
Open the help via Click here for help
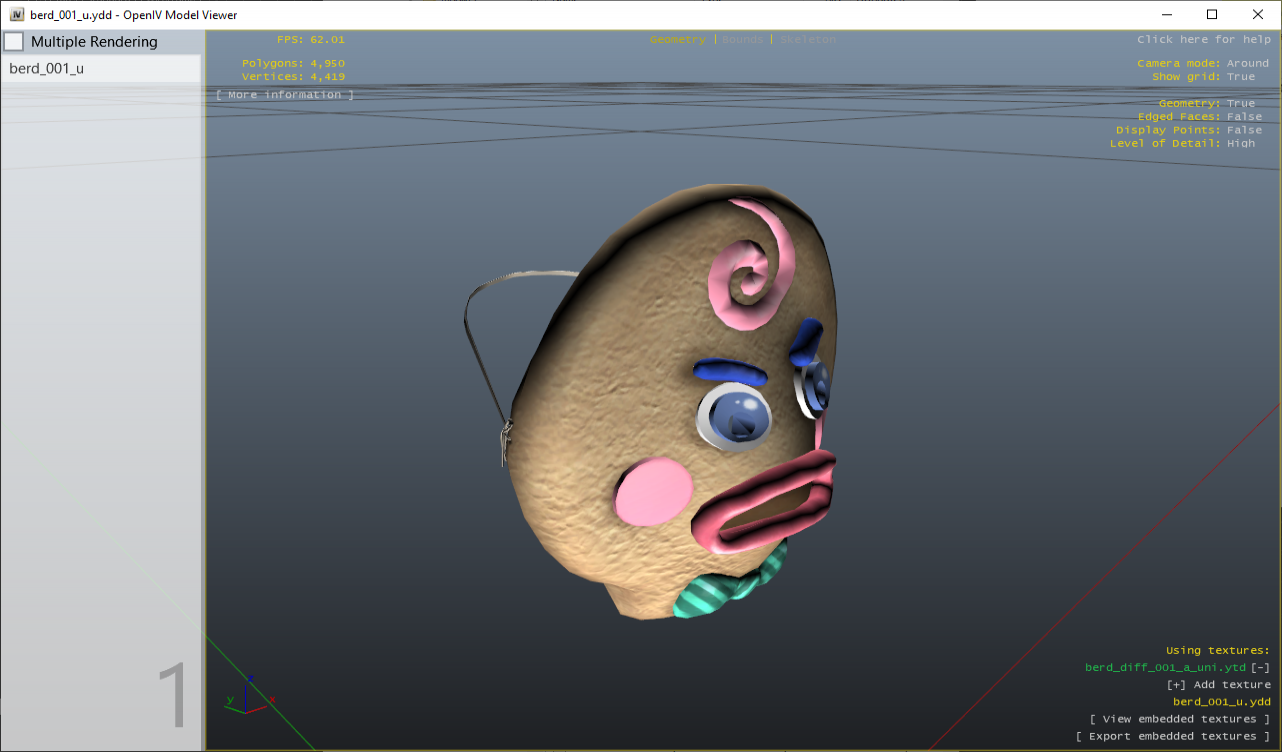[x=1203, y=39]
